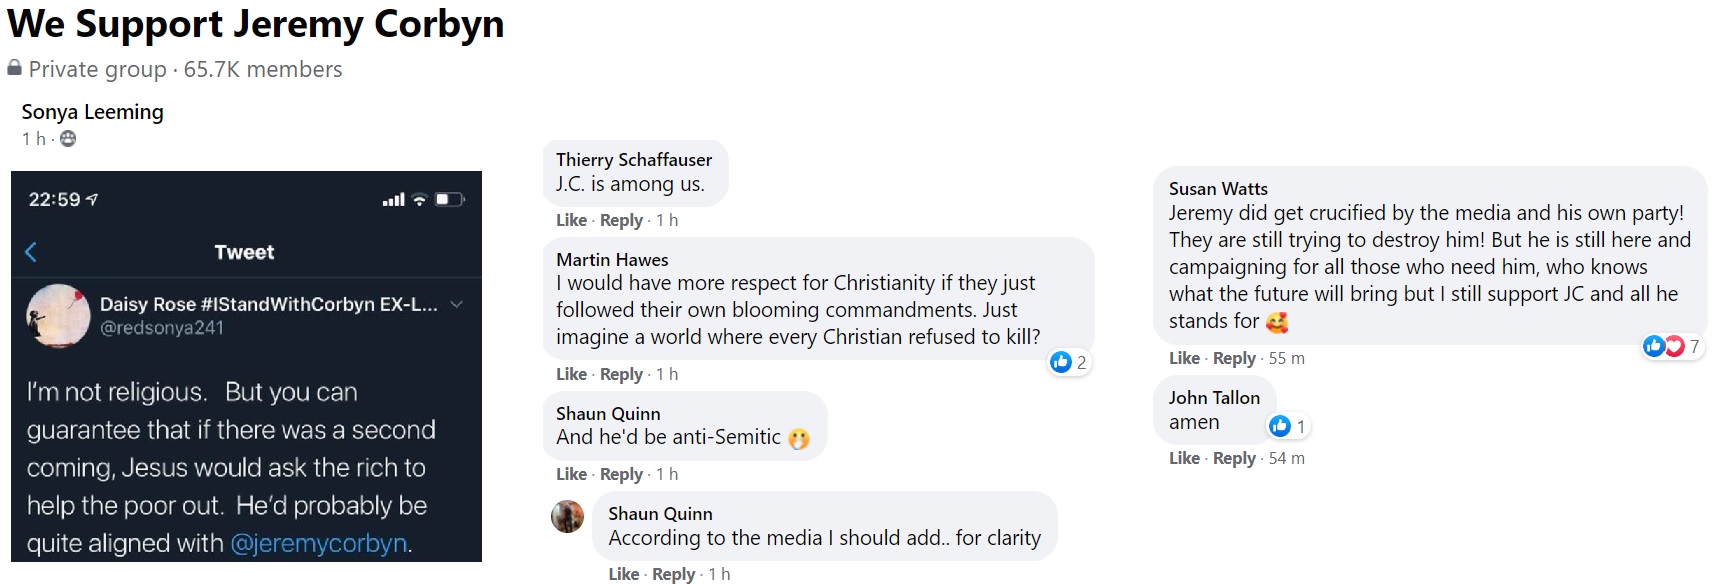Image resolution: width=1730 pixels, height=584 pixels.
Task: Reply to Shaun Quinn's clarification reply
Action: (x=673, y=574)
